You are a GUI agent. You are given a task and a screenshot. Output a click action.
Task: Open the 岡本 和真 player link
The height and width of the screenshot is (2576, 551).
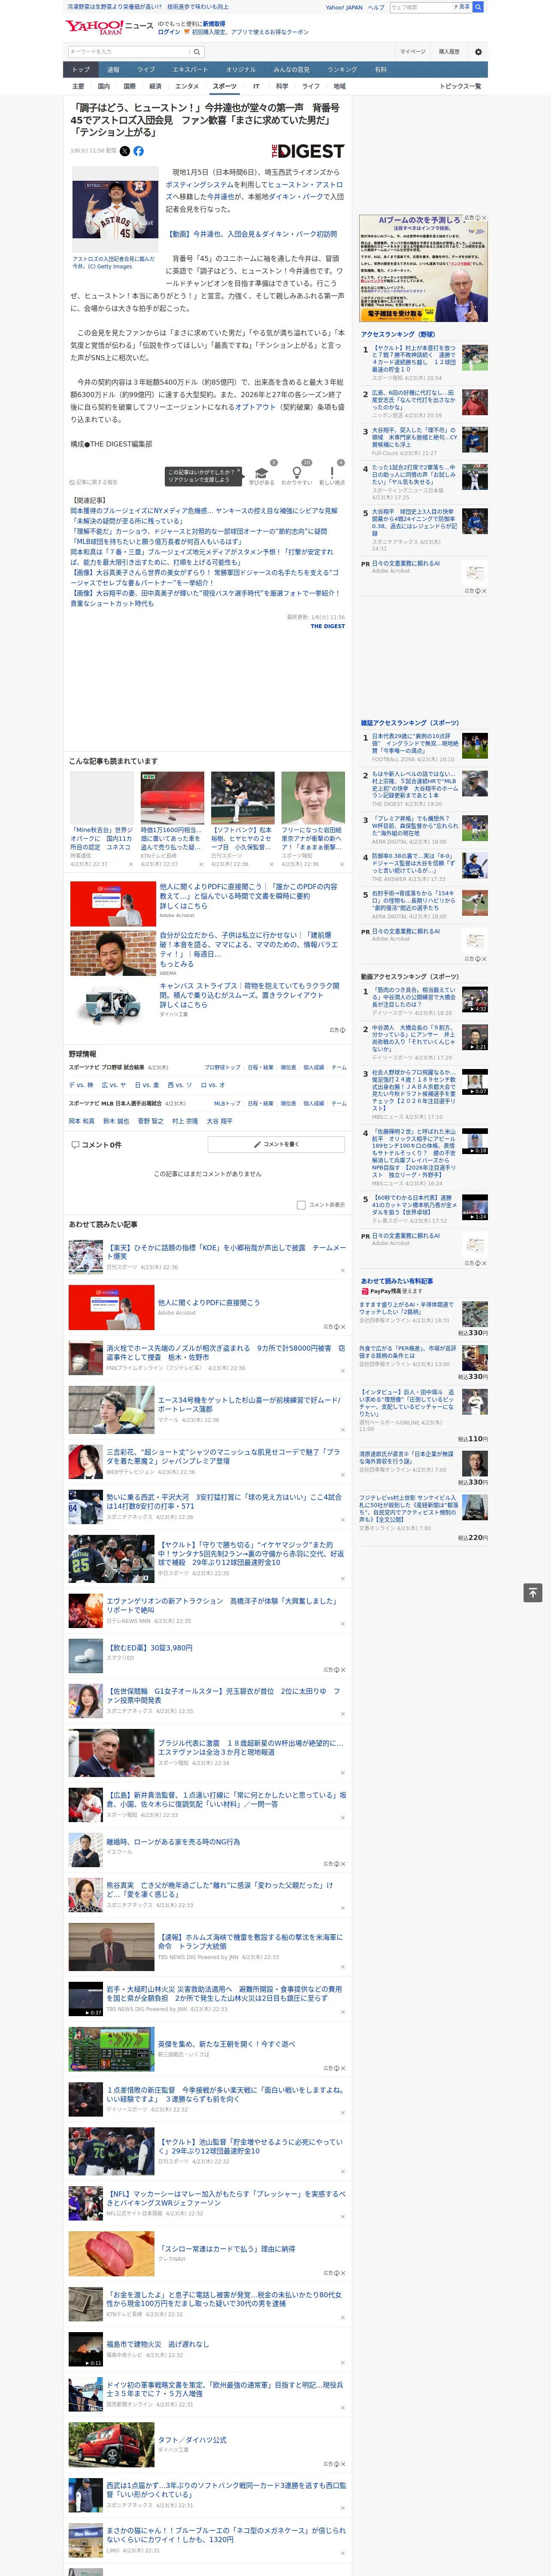point(82,1121)
